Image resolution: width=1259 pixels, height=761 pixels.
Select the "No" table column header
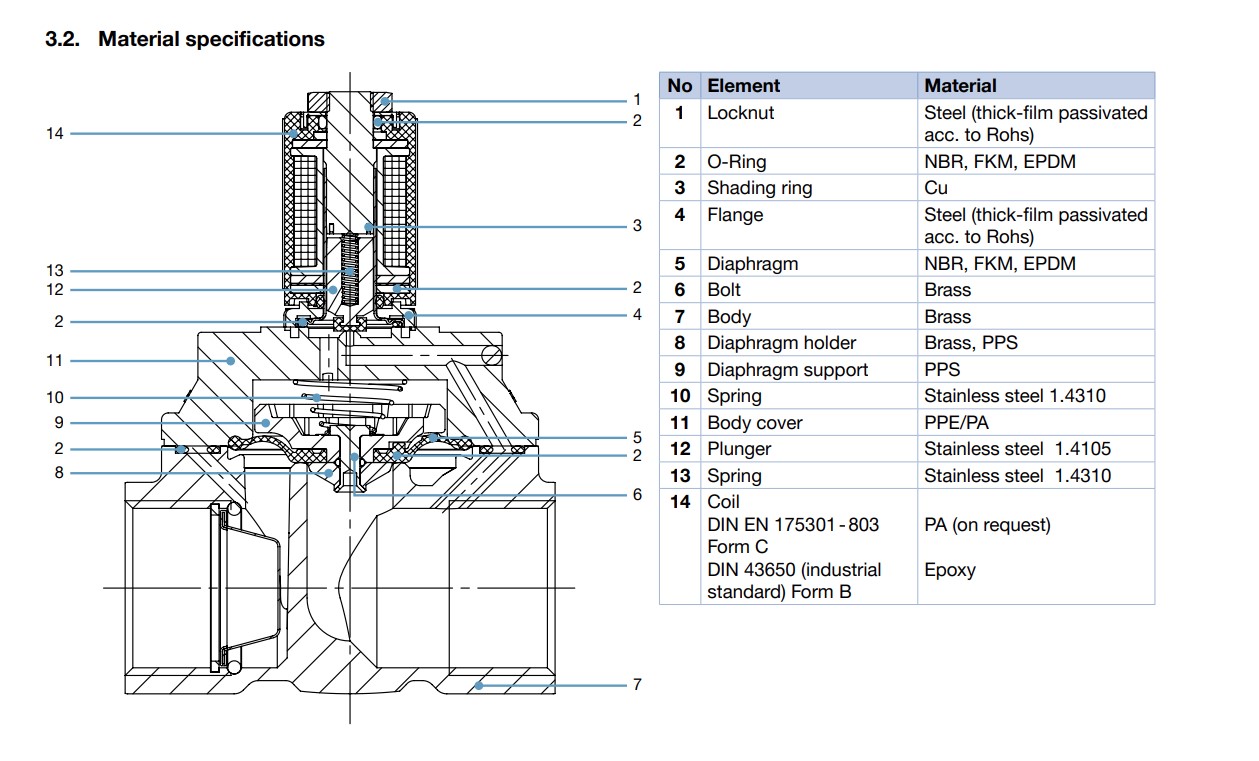pos(680,86)
